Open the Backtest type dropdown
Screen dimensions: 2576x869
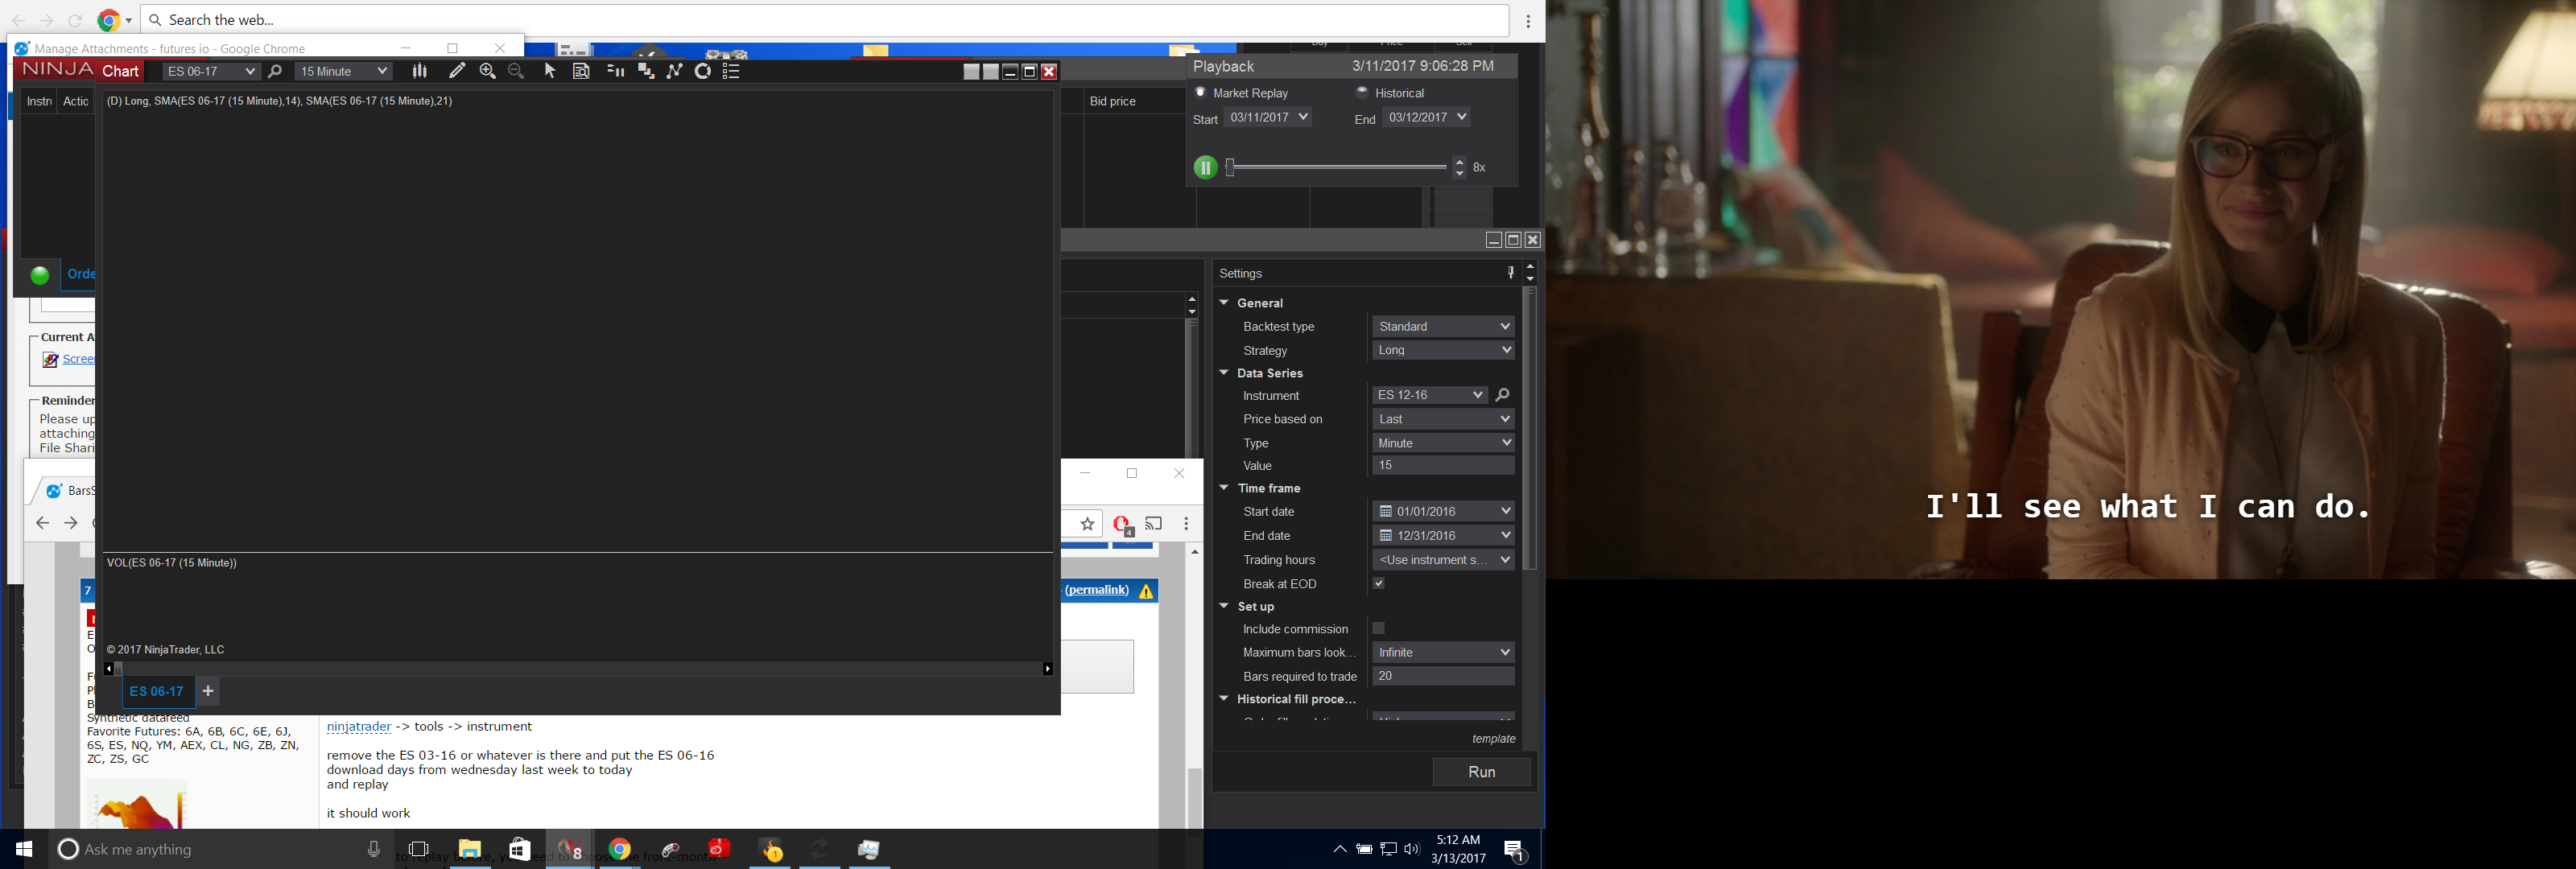pyautogui.click(x=1443, y=327)
